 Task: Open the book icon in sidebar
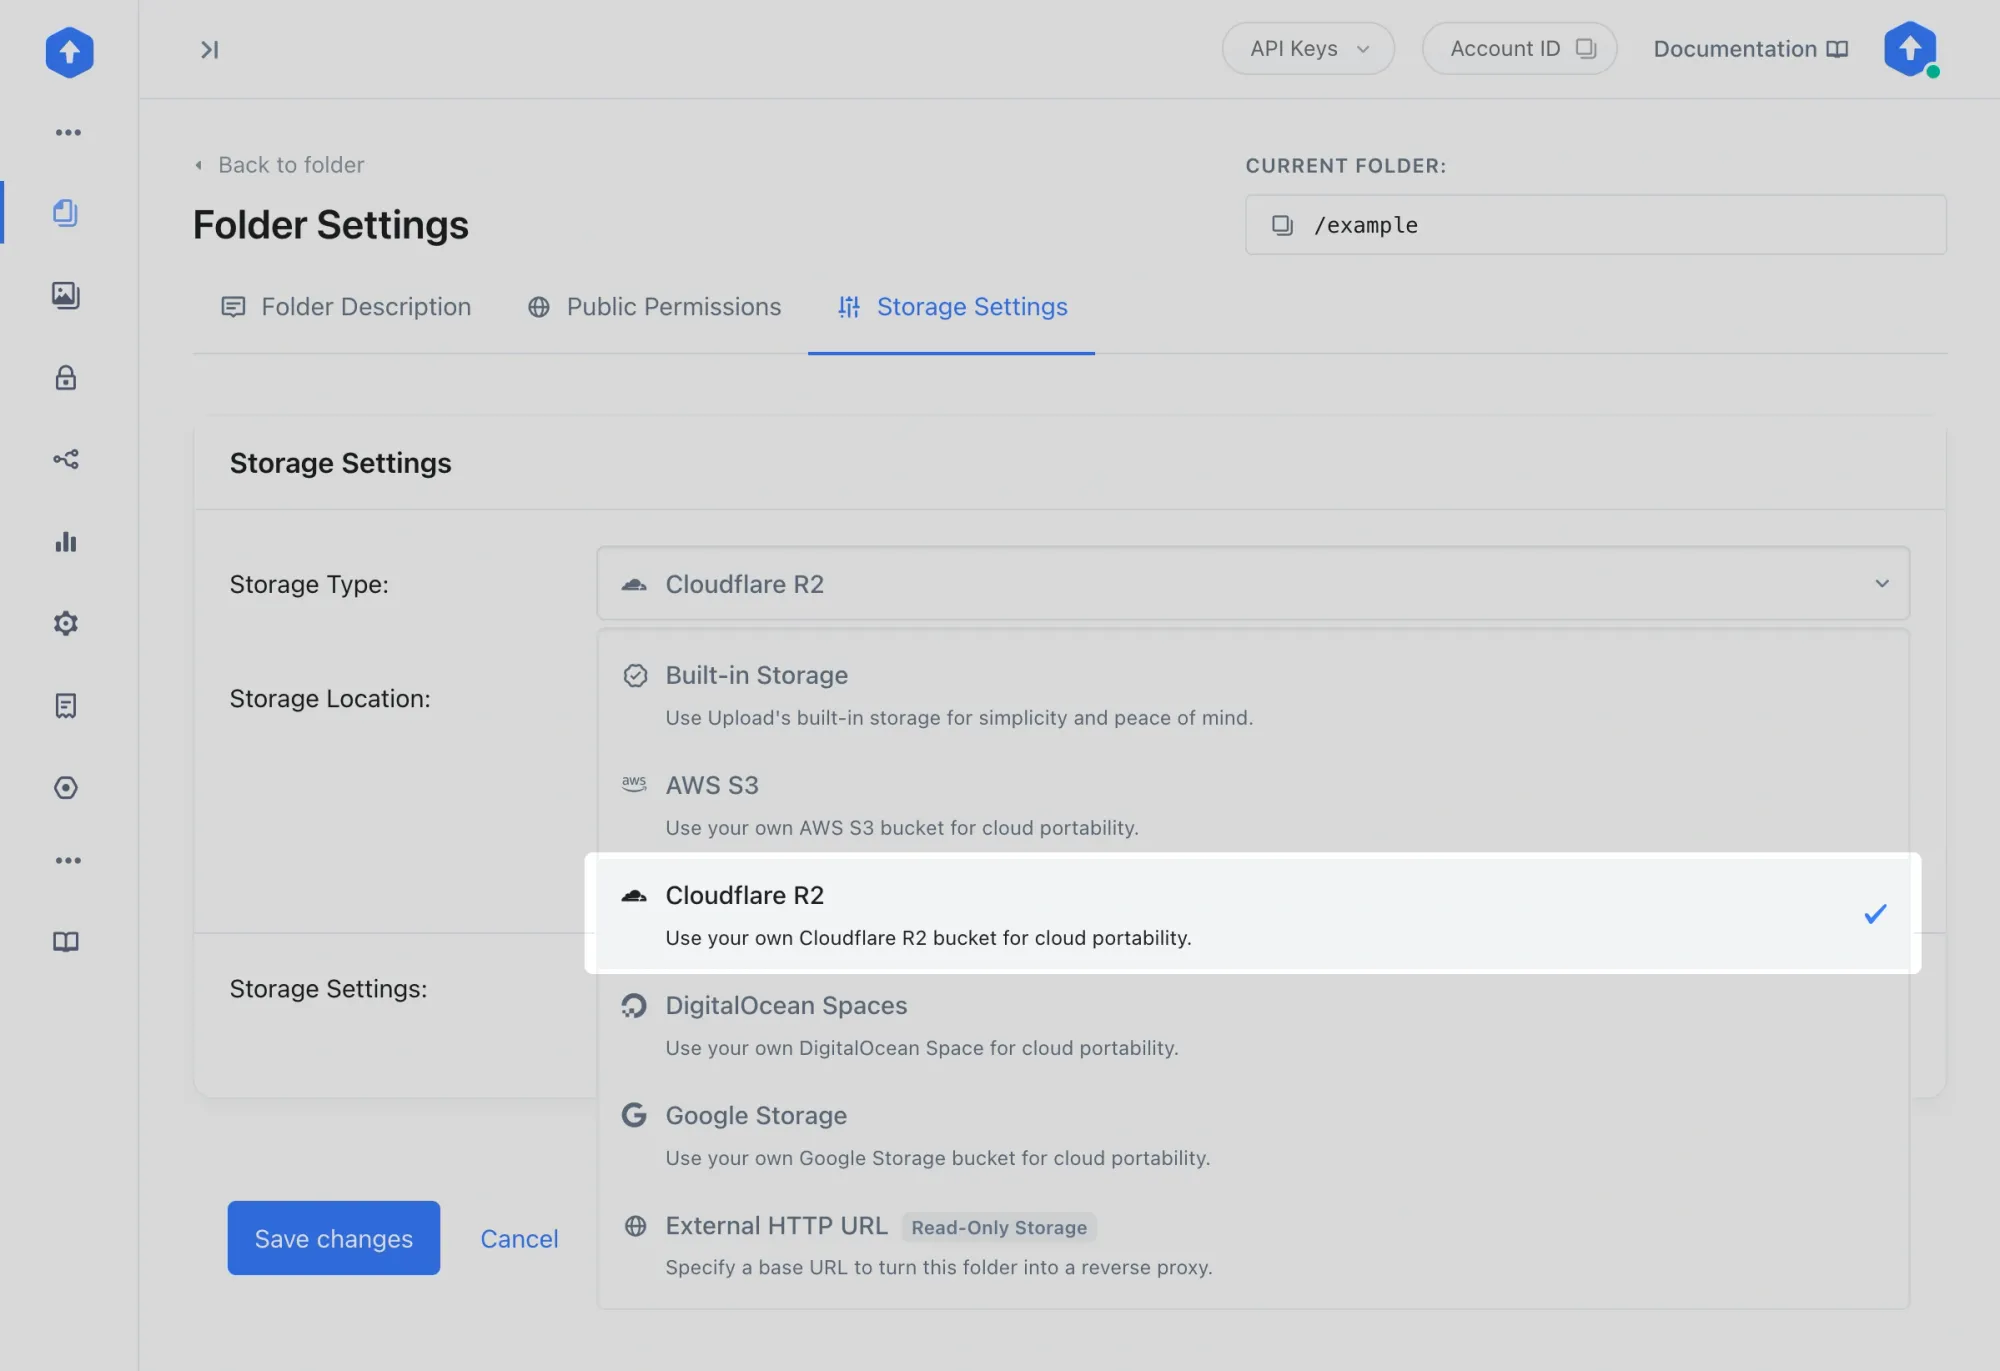click(66, 942)
